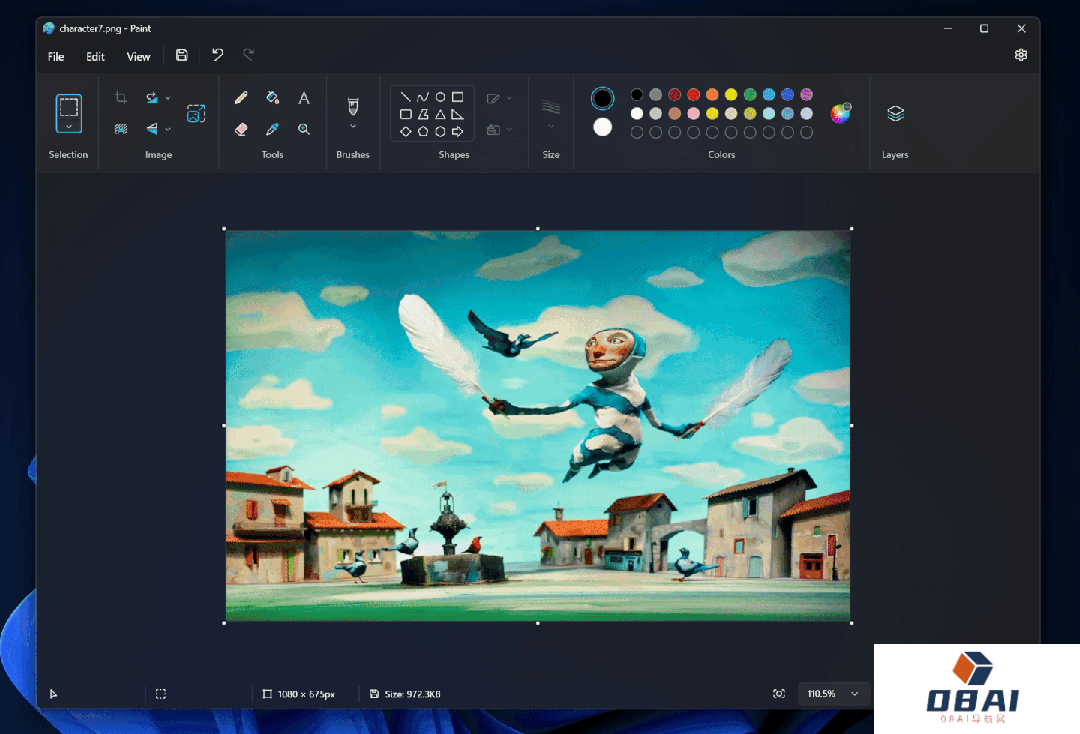Open Paint settings gear
The image size is (1080, 734).
1020,55
